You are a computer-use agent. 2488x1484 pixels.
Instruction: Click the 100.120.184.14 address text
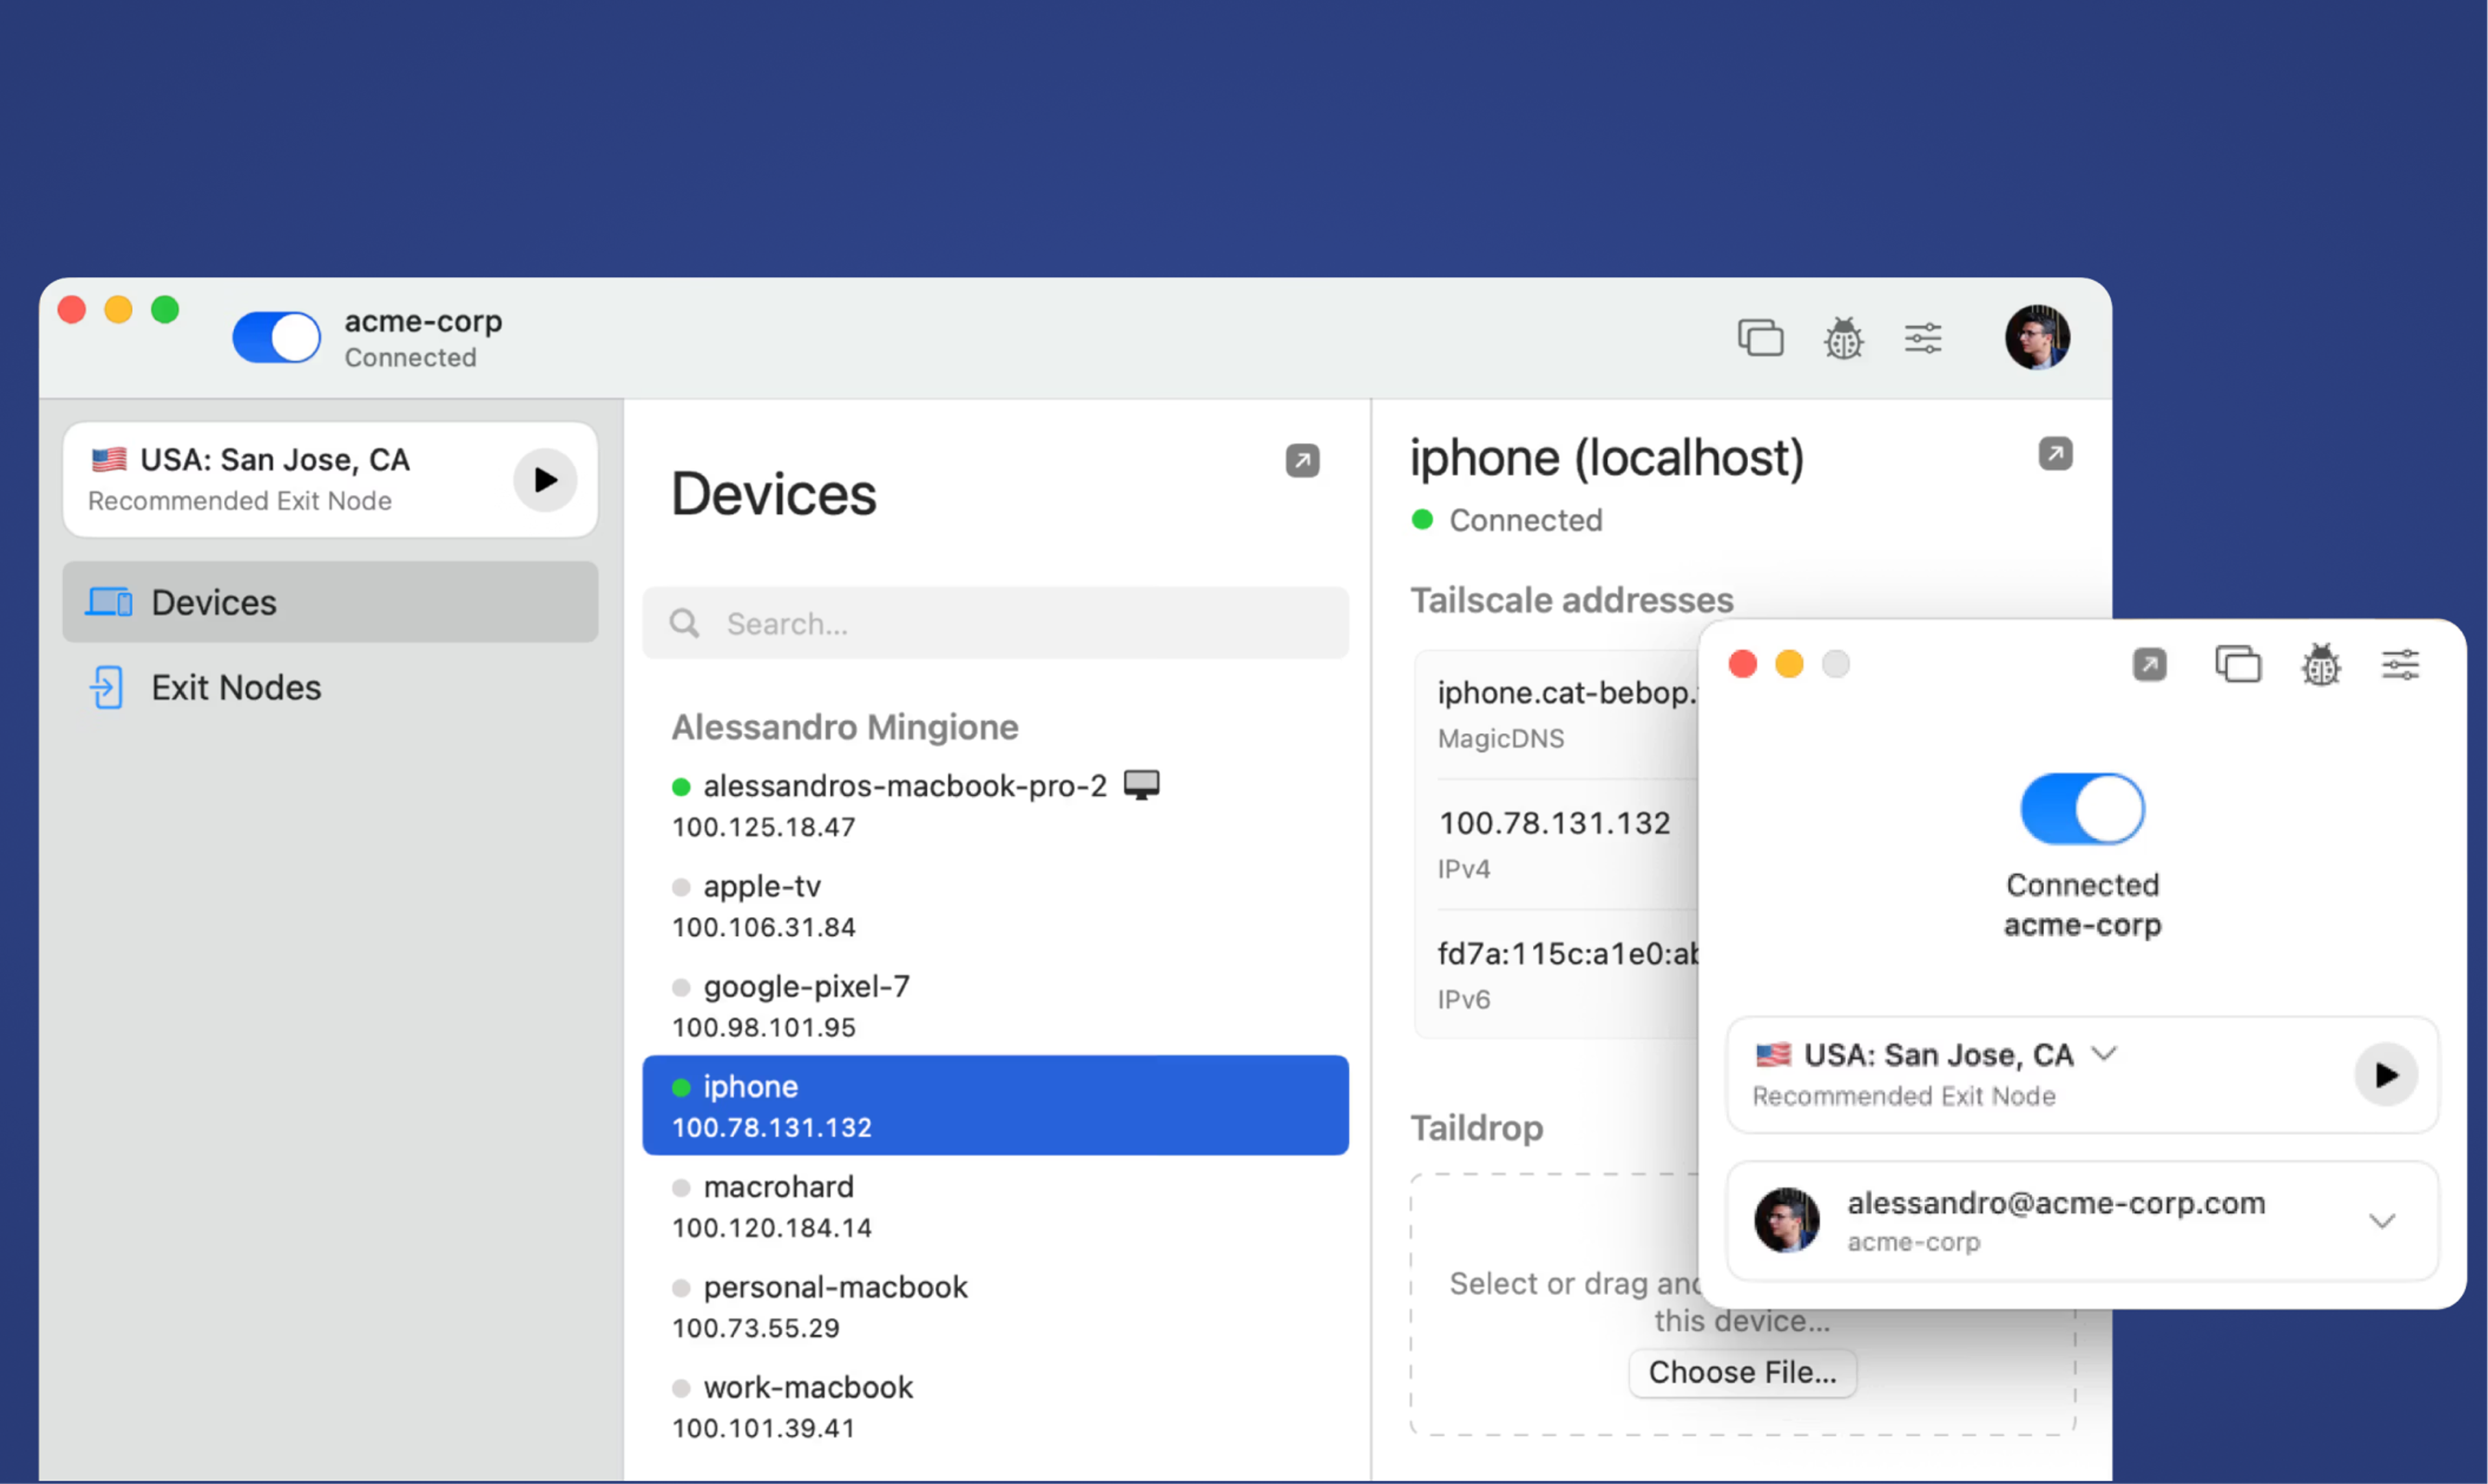pos(771,1227)
